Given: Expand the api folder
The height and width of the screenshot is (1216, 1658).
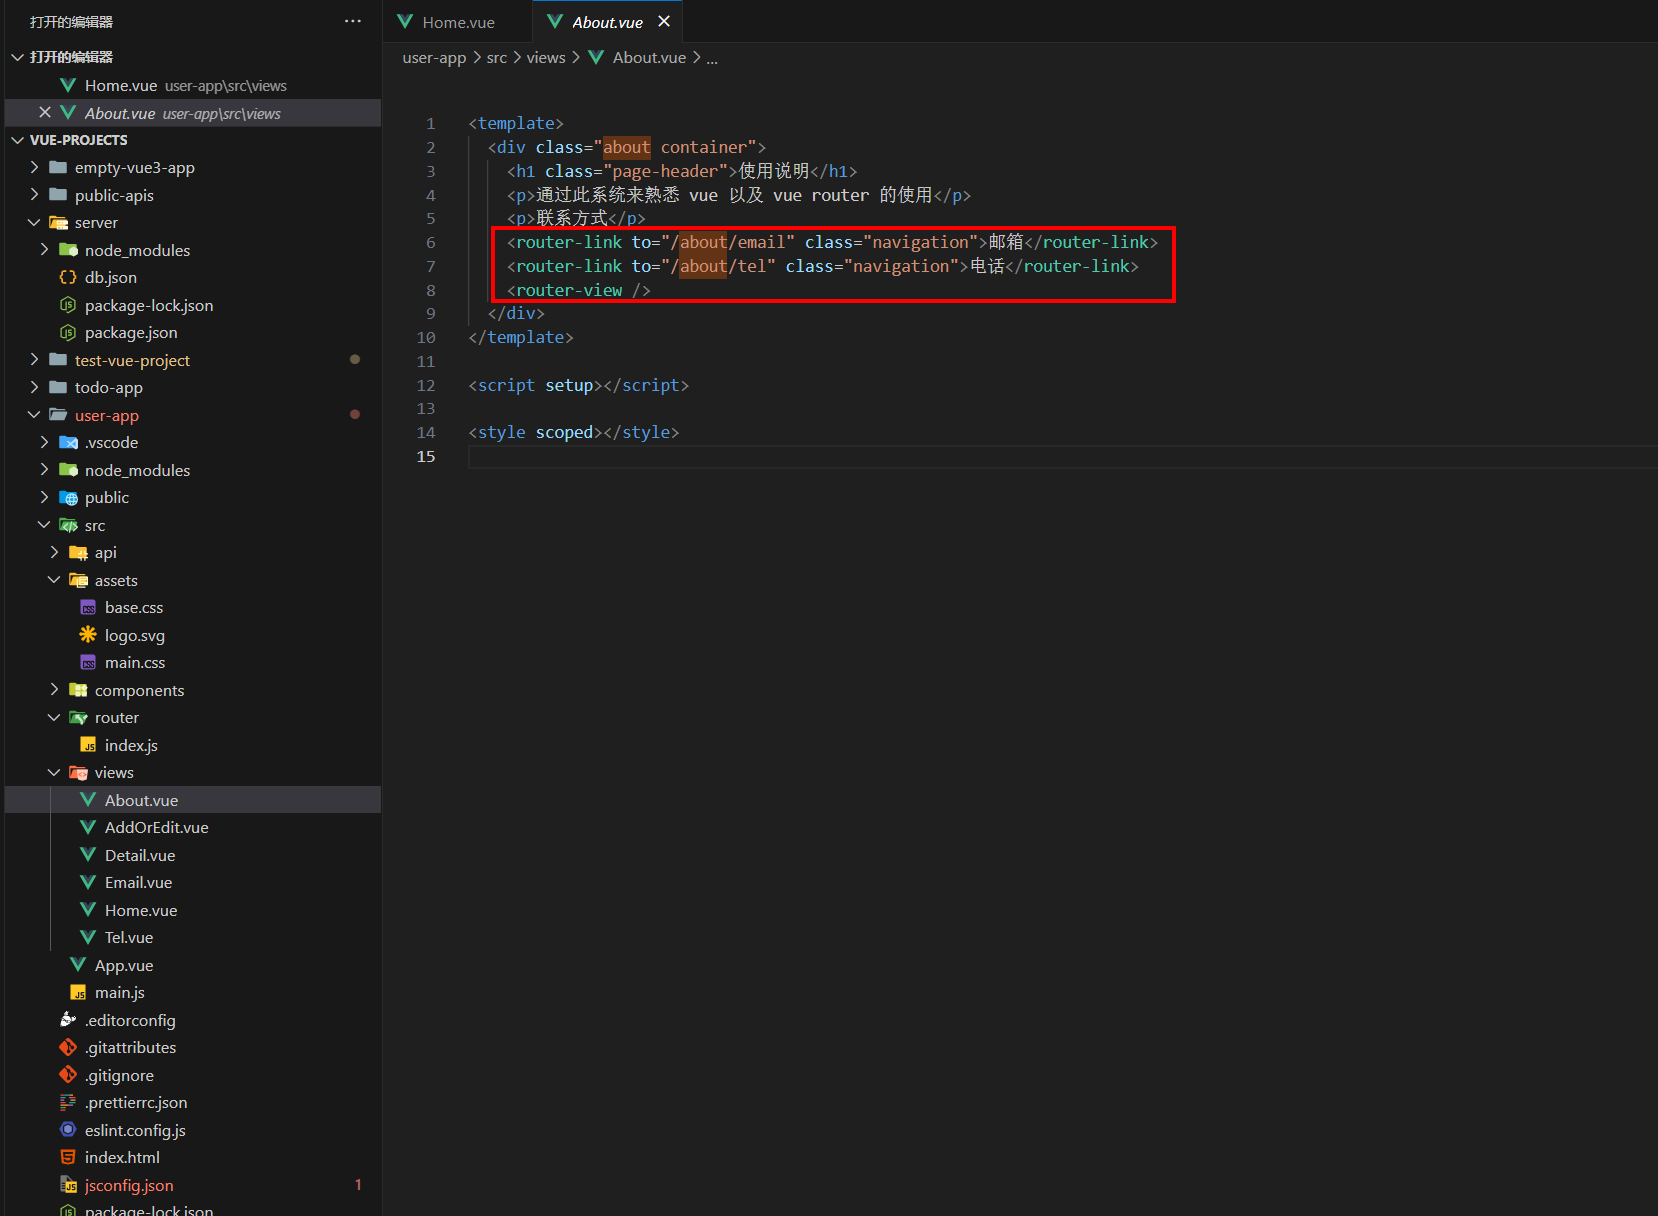Looking at the screenshot, I should (54, 552).
